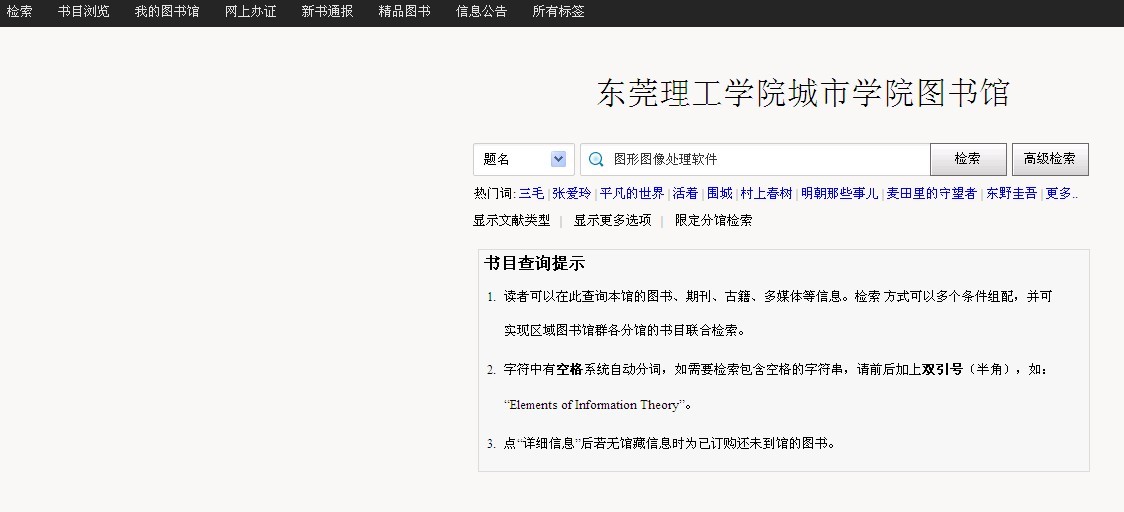This screenshot has height=512, width=1124.
Task: Show more hot keywords via 更多..
Action: [1061, 194]
